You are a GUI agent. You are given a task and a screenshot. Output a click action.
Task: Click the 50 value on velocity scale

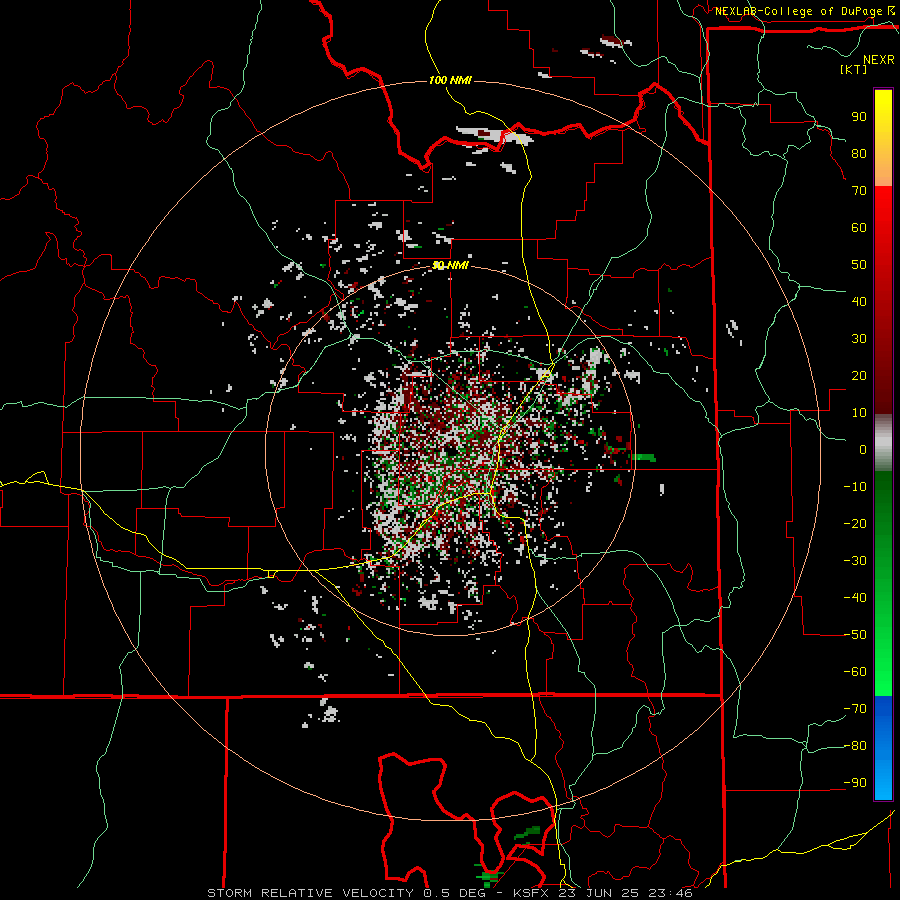tap(859, 265)
